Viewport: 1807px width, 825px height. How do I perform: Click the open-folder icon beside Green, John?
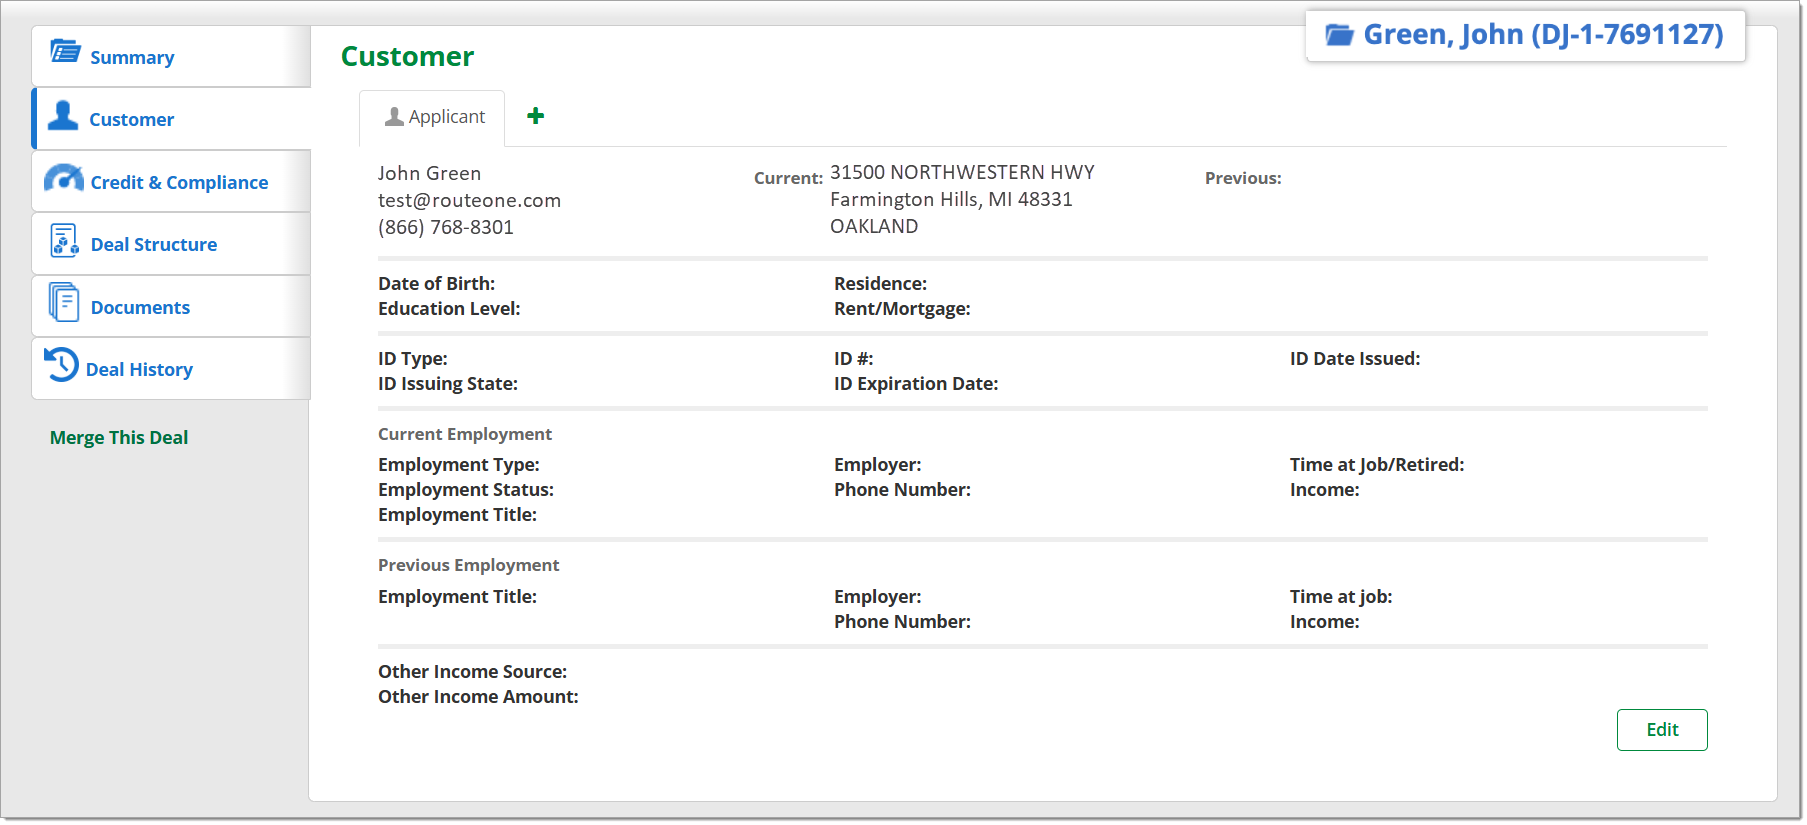click(x=1339, y=35)
